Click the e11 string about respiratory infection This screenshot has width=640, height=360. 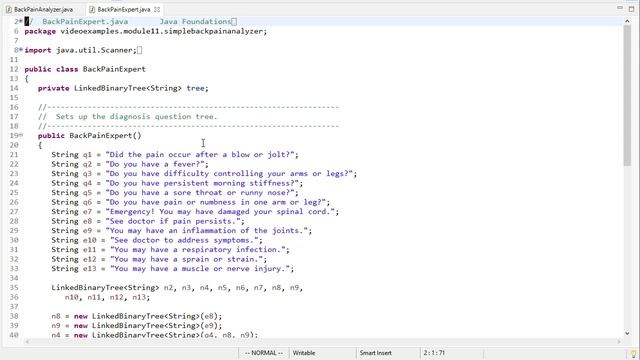click(x=198, y=249)
